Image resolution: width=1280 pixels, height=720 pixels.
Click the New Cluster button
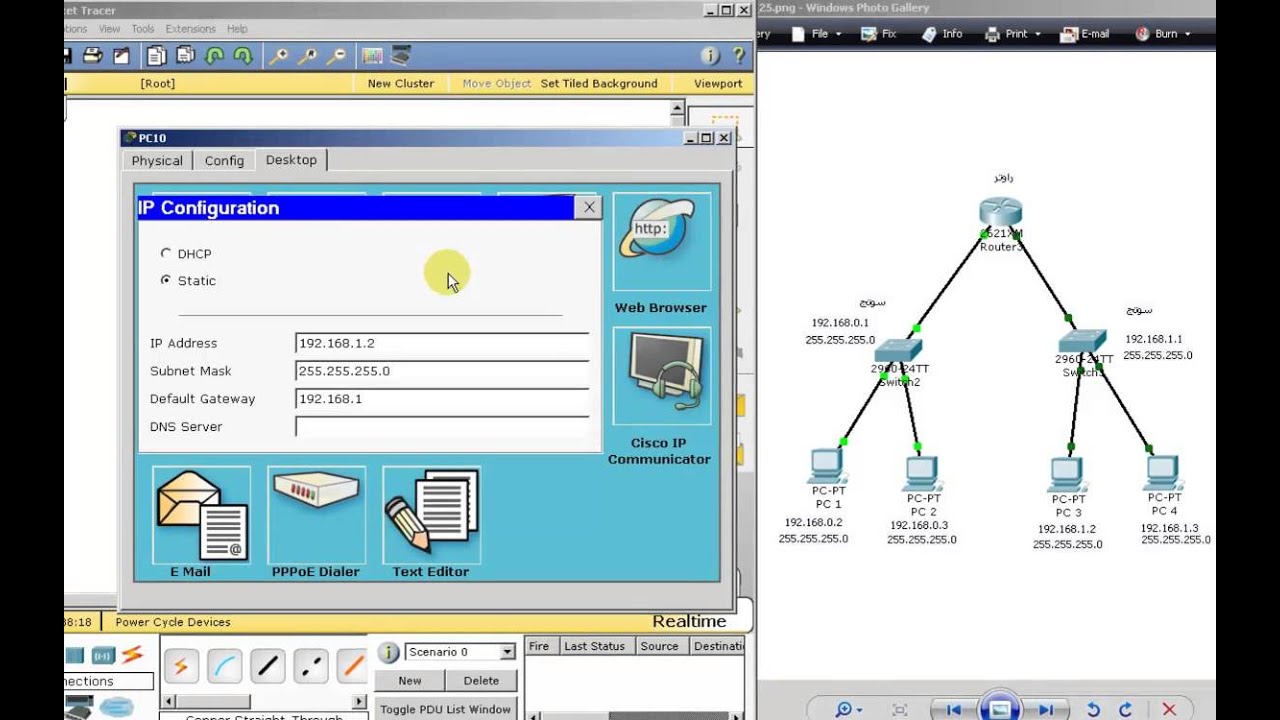point(401,83)
